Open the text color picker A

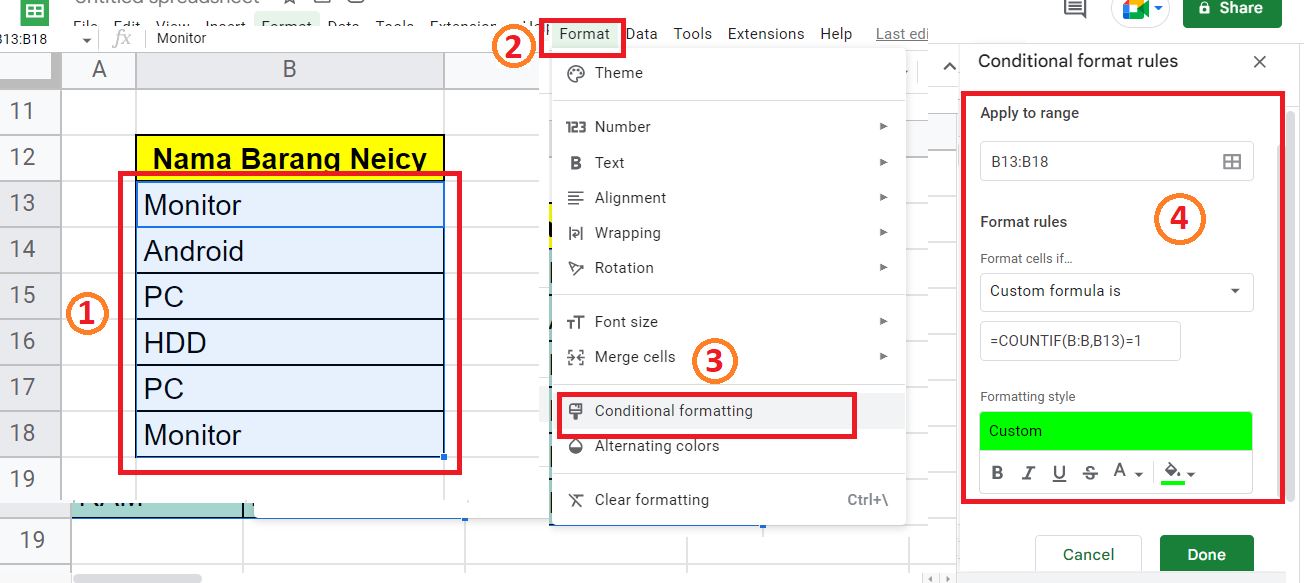1127,473
